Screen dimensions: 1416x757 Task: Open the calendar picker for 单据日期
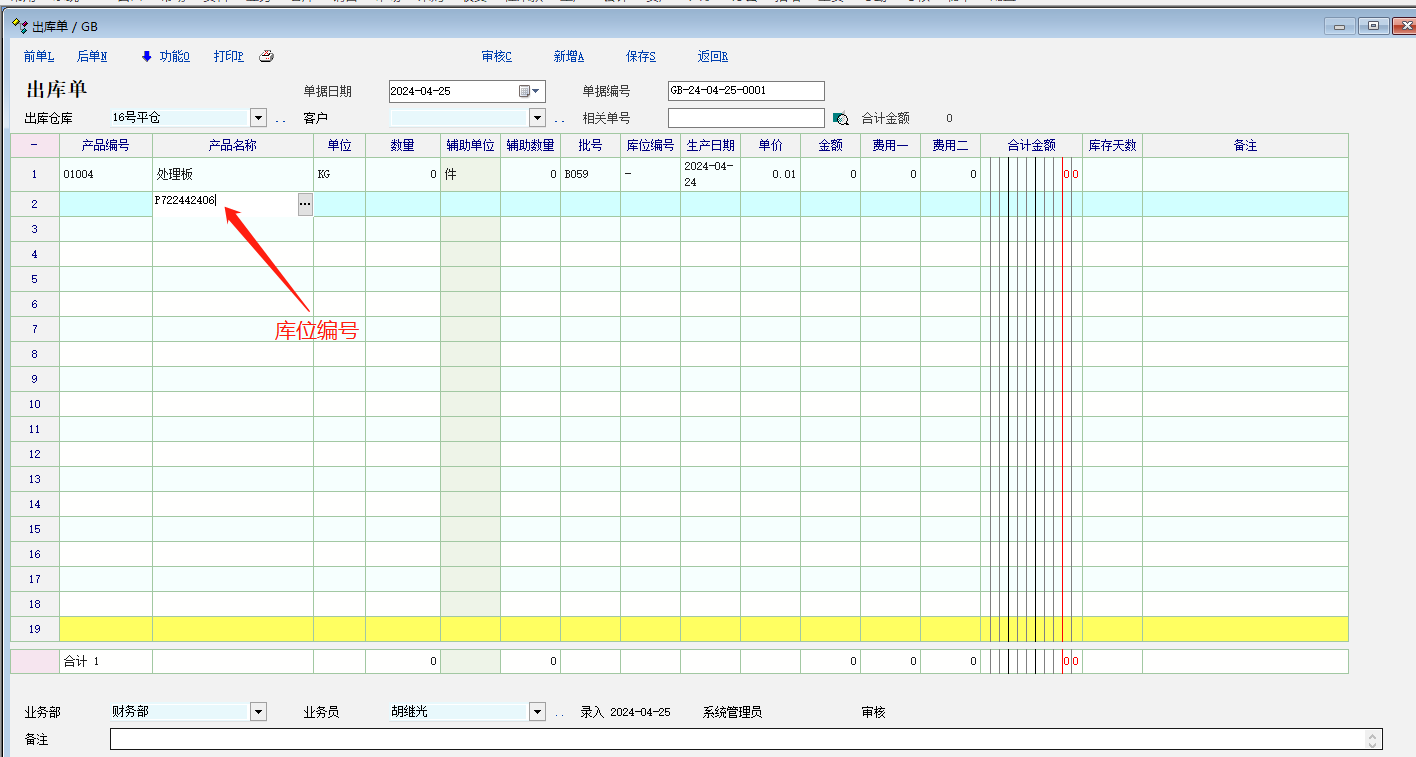point(529,91)
